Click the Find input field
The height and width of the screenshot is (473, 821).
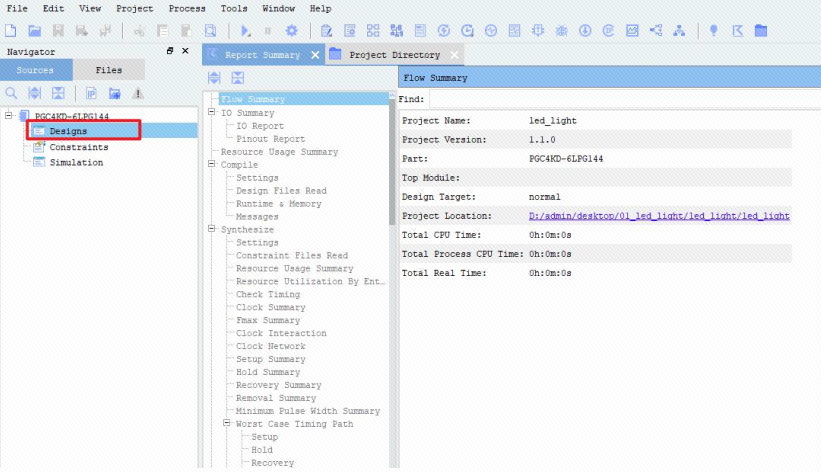pyautogui.click(x=625, y=99)
